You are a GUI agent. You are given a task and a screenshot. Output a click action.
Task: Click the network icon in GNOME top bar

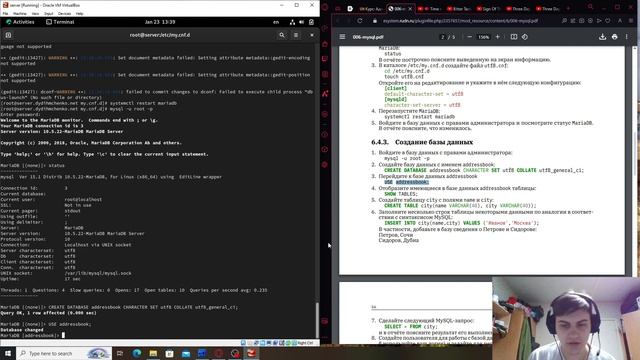click(x=292, y=22)
